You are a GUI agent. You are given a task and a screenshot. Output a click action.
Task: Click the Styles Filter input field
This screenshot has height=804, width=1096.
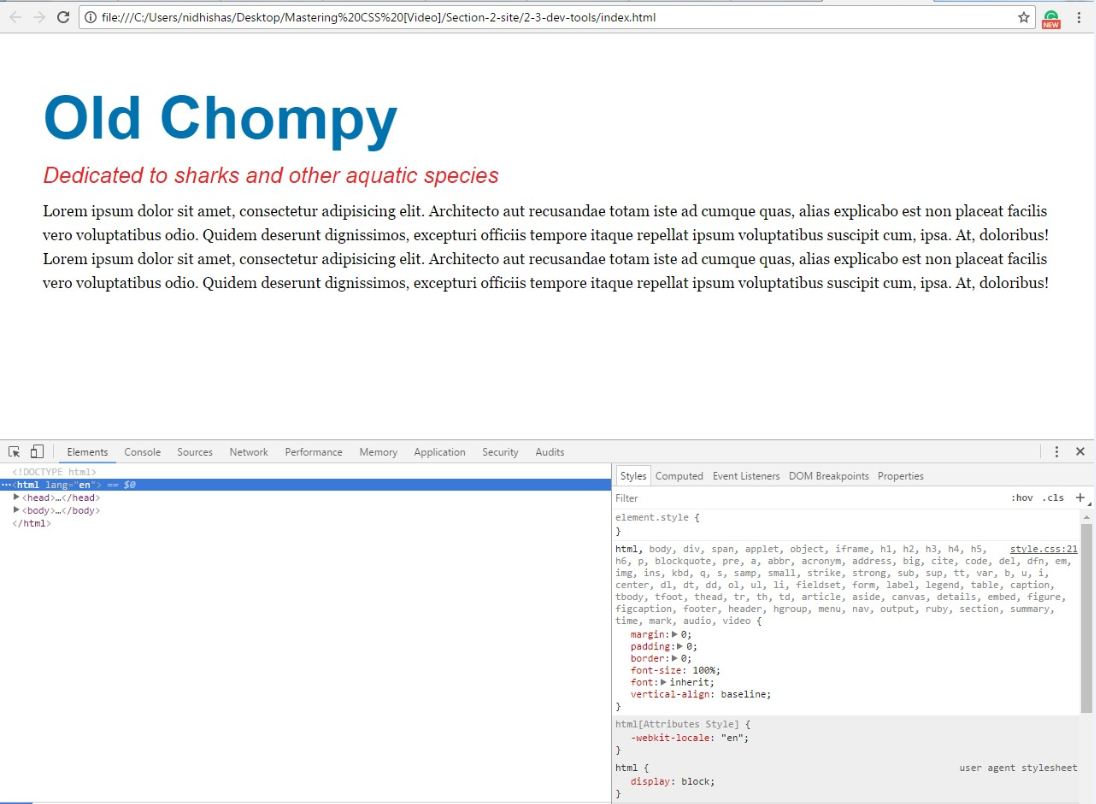(807, 498)
